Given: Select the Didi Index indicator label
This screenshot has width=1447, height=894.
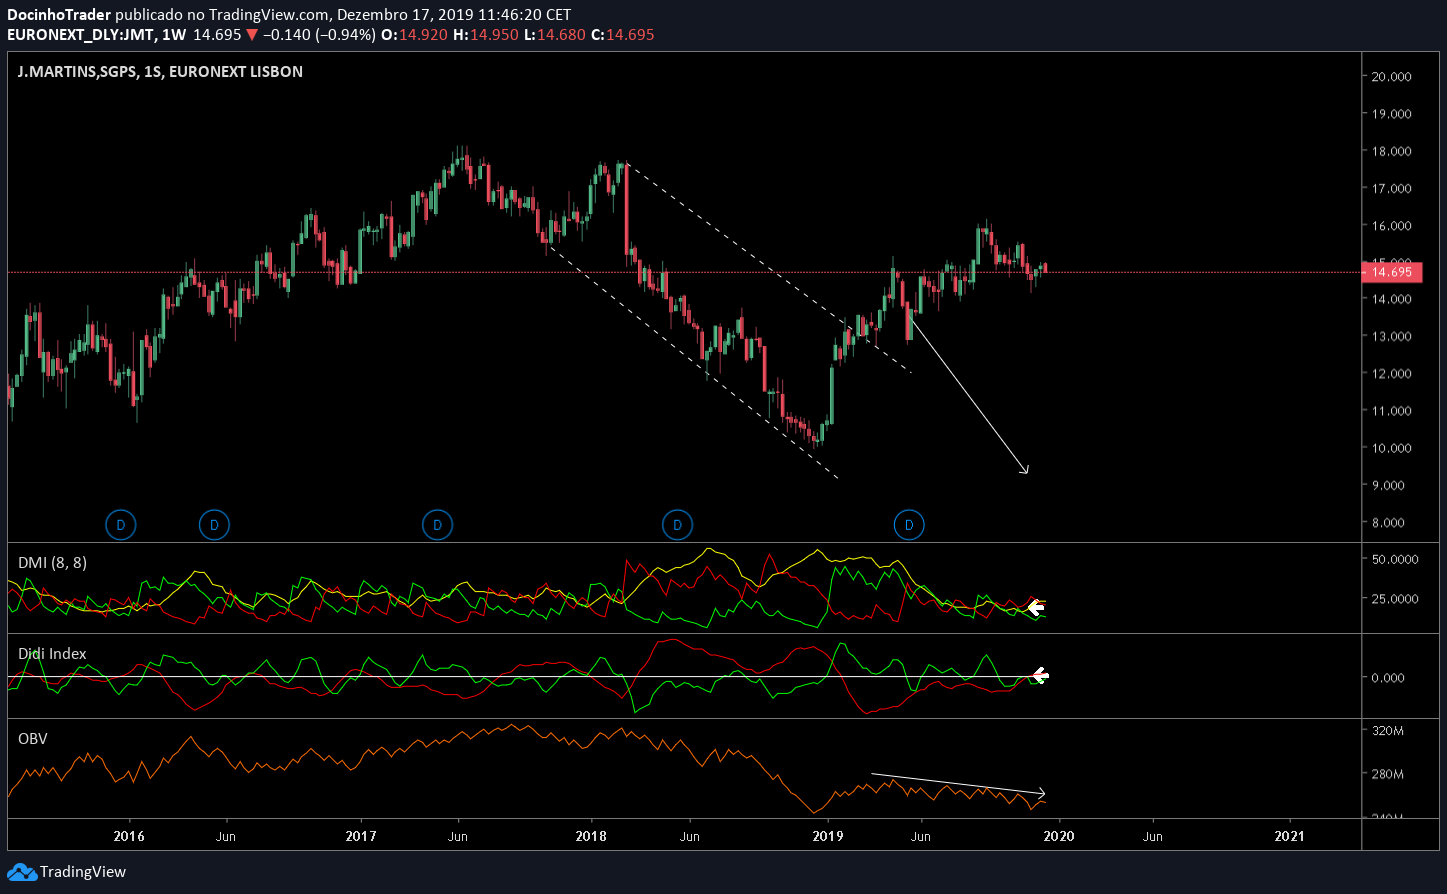Looking at the screenshot, I should pyautogui.click(x=52, y=654).
